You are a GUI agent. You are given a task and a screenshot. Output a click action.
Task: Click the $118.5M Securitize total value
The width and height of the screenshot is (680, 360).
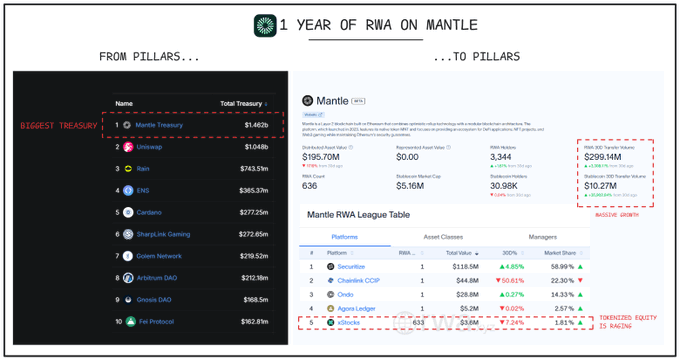tap(465, 267)
